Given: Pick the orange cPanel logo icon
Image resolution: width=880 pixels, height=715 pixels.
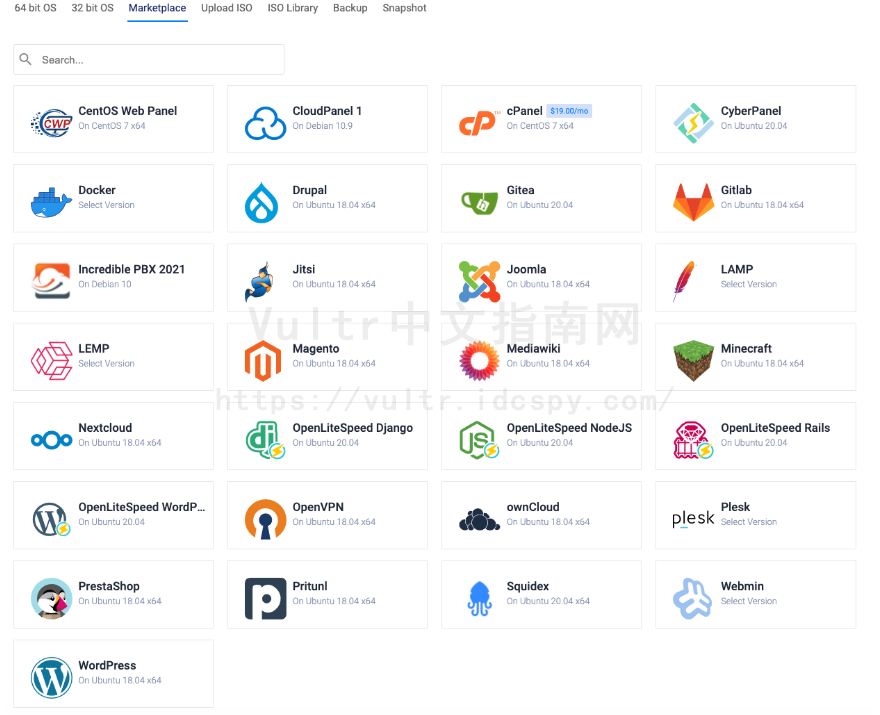Looking at the screenshot, I should [478, 123].
